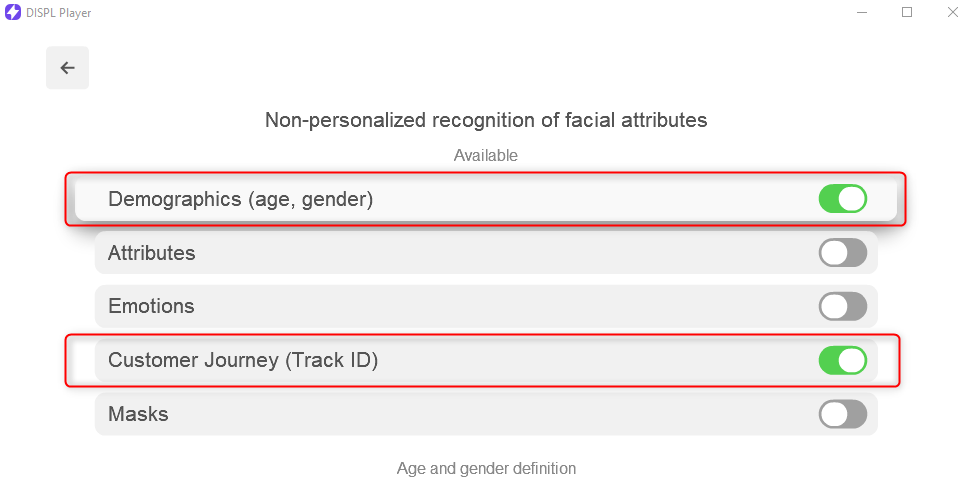Select the Attributes row label
Screen dimensions: 973x493
tap(151, 253)
